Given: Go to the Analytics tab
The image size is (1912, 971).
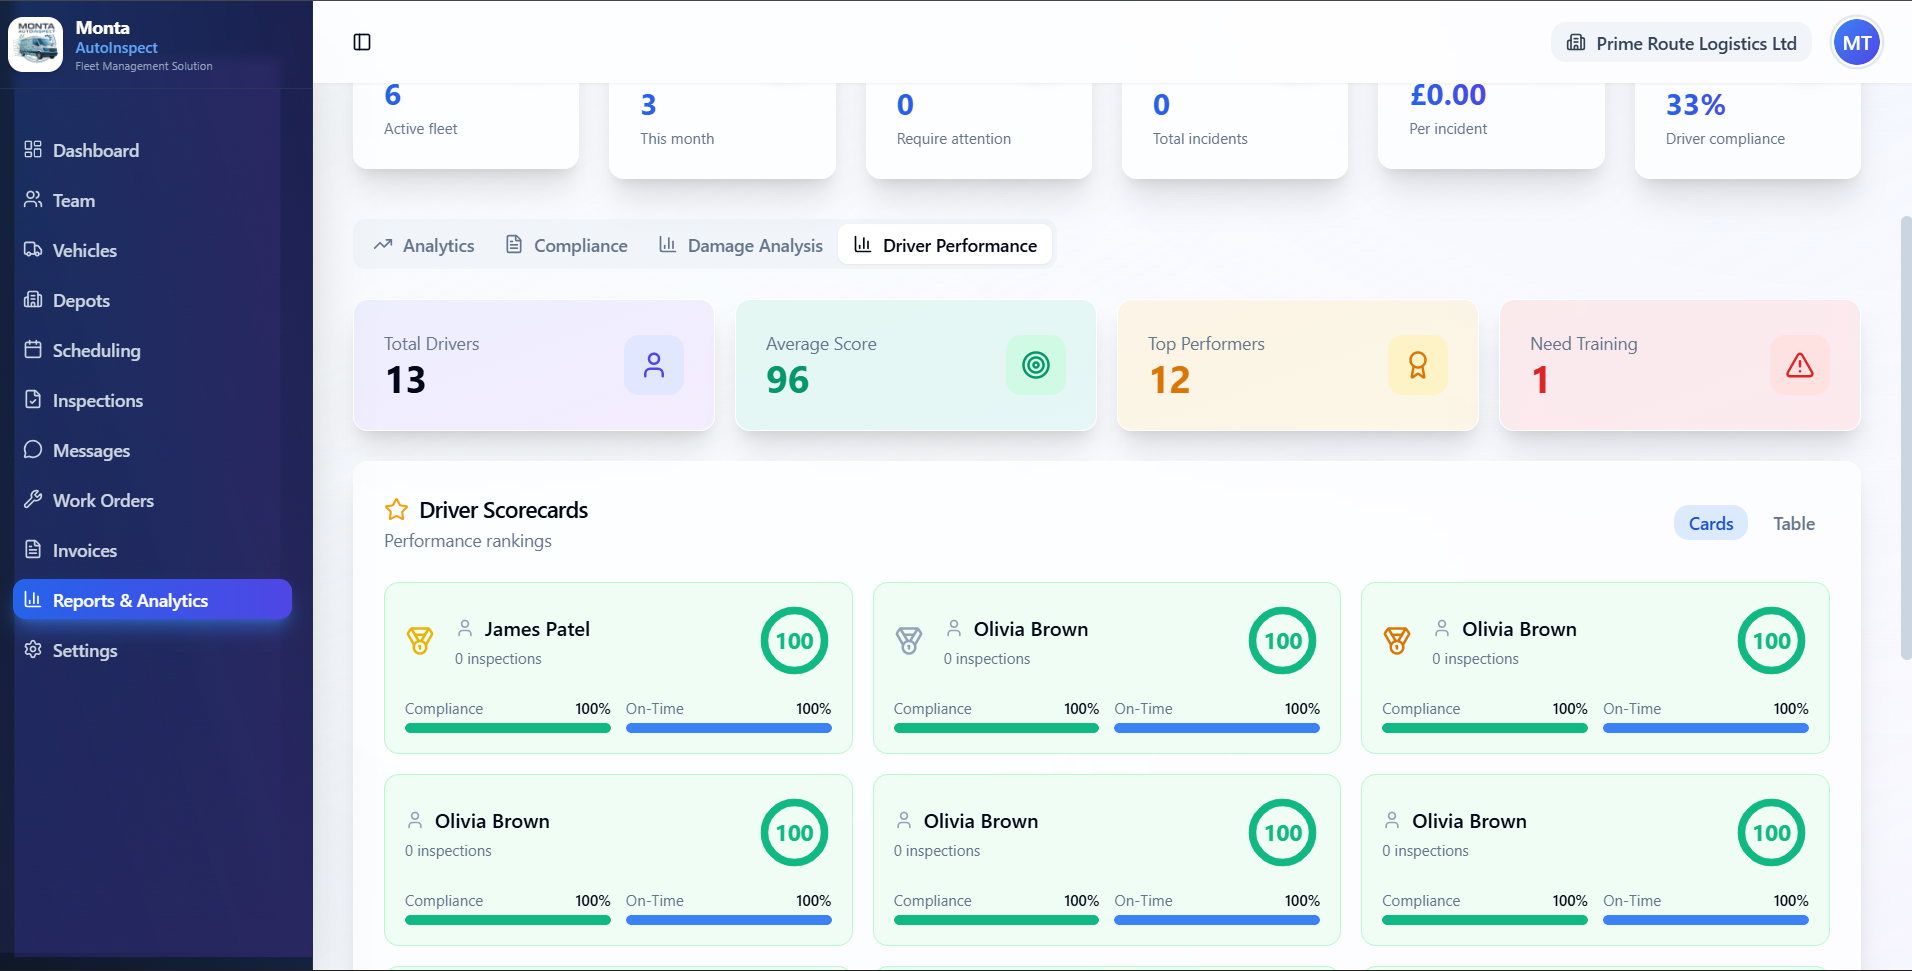Looking at the screenshot, I should 424,245.
